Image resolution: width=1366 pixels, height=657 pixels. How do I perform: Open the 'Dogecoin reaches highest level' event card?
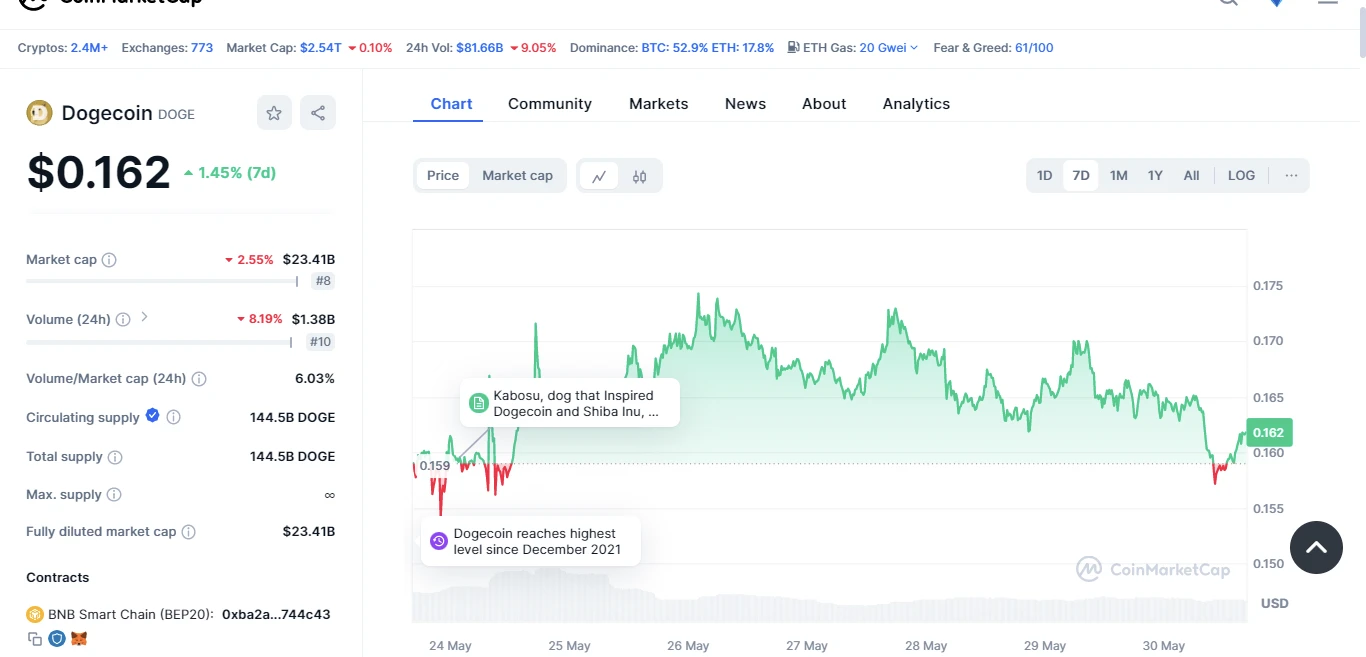[531, 541]
